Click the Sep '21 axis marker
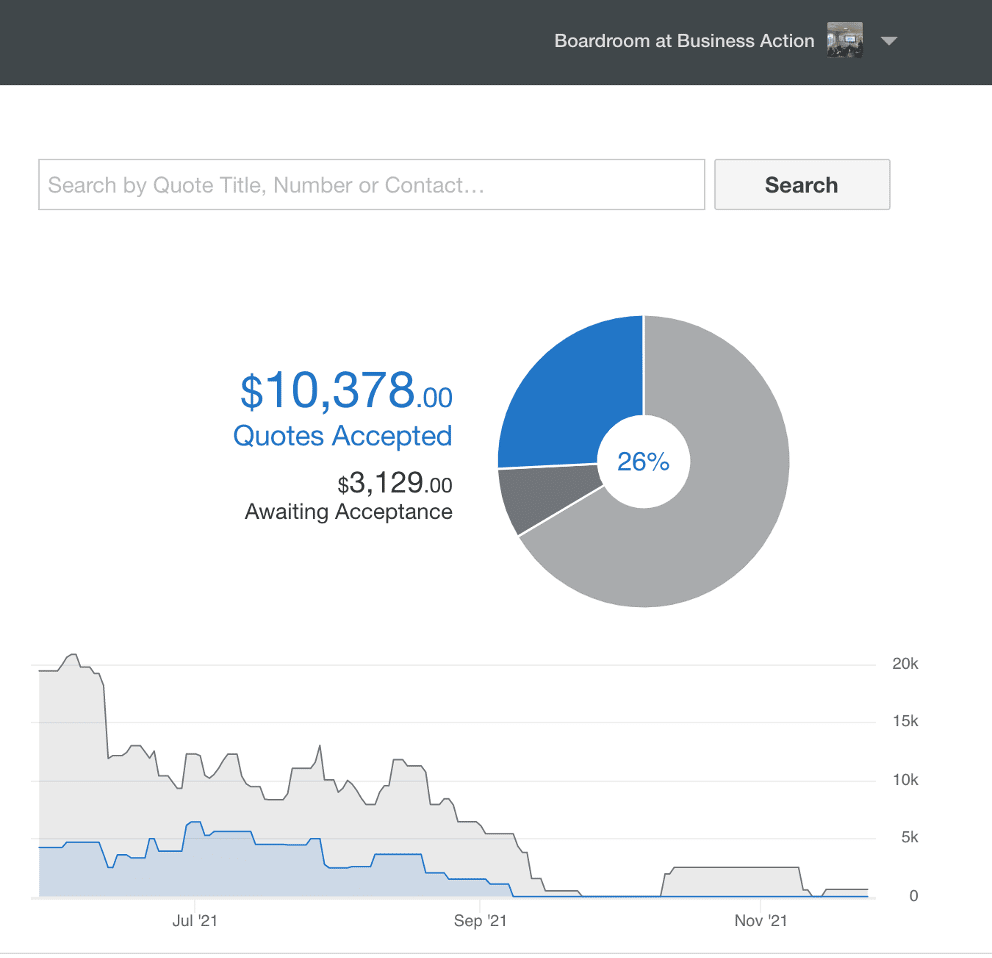This screenshot has width=992, height=958. click(480, 921)
